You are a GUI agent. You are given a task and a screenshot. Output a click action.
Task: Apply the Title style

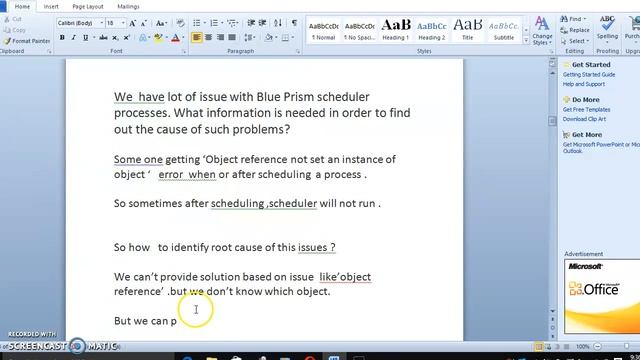click(x=467, y=30)
